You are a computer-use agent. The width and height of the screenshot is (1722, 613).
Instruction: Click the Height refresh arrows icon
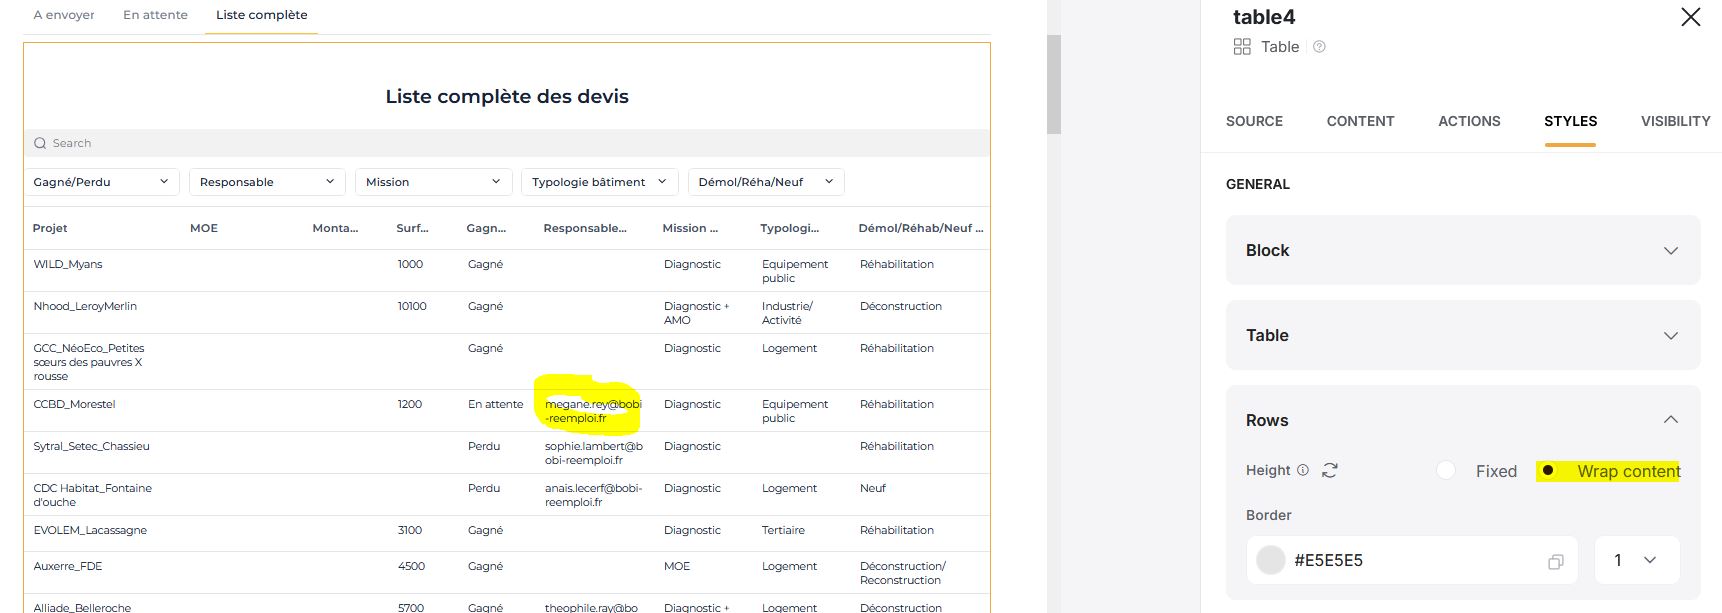[x=1330, y=470]
